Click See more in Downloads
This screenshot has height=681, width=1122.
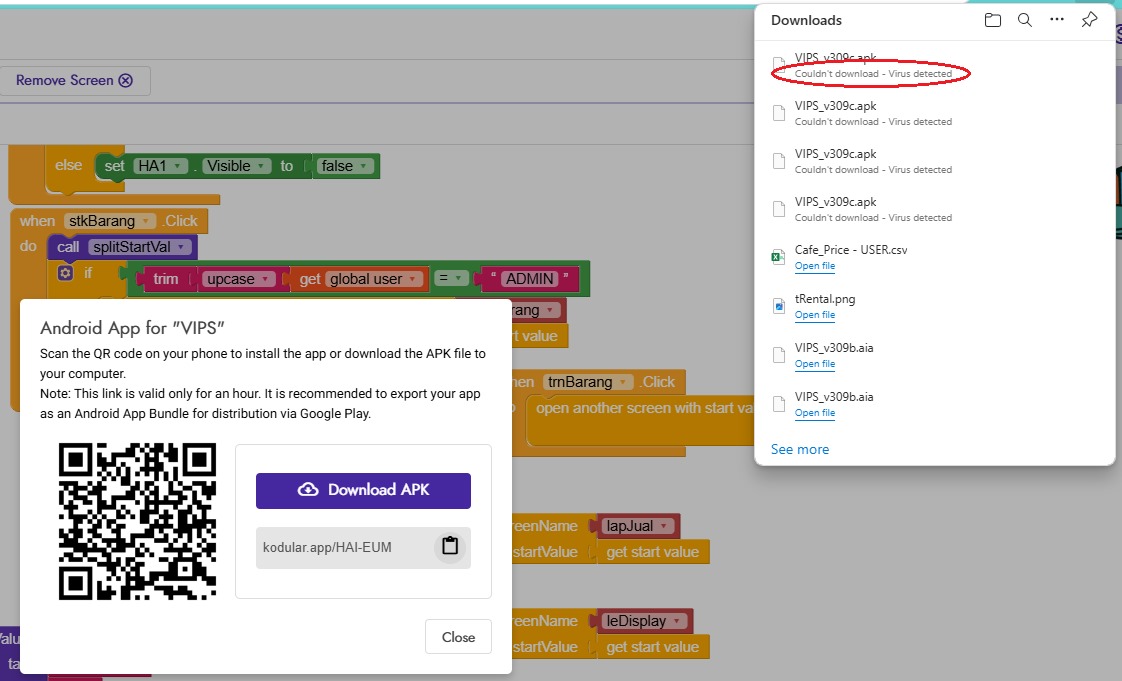pyautogui.click(x=800, y=449)
